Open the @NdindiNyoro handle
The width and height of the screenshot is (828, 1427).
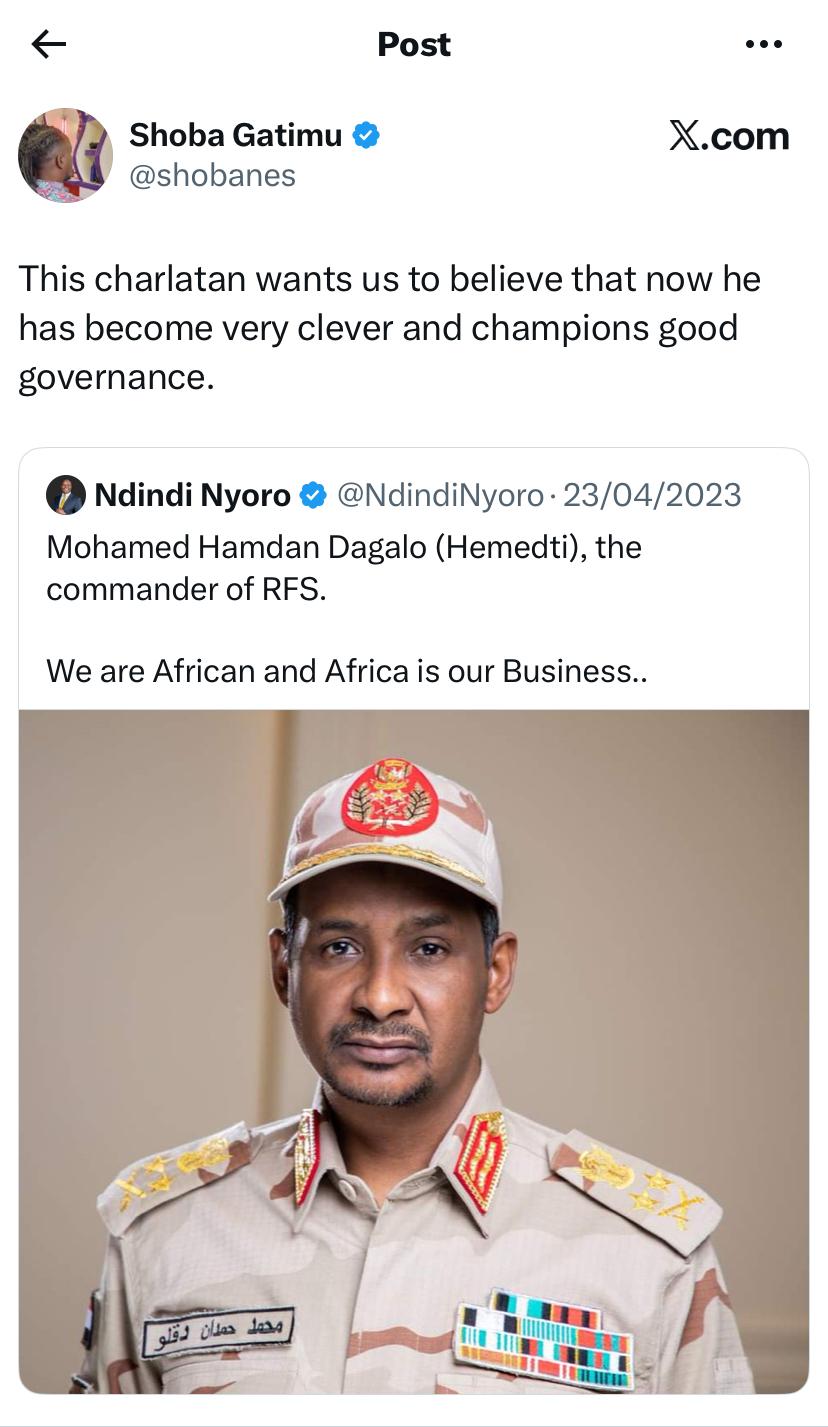click(440, 495)
